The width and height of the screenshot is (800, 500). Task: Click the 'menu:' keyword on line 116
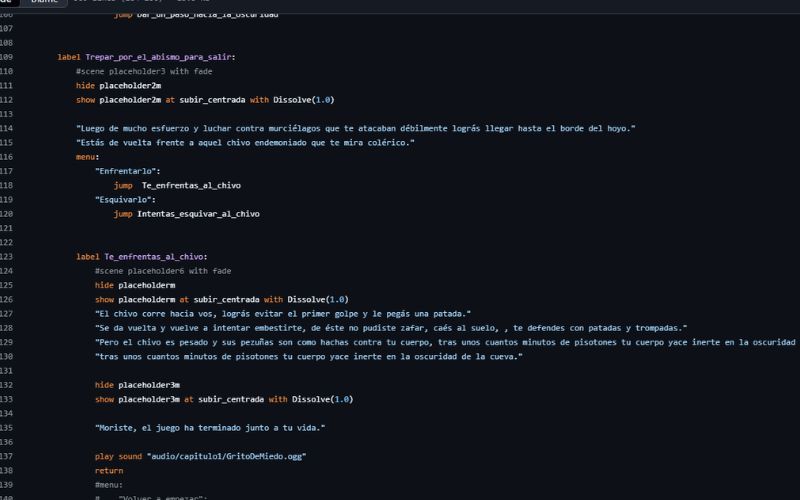click(87, 156)
